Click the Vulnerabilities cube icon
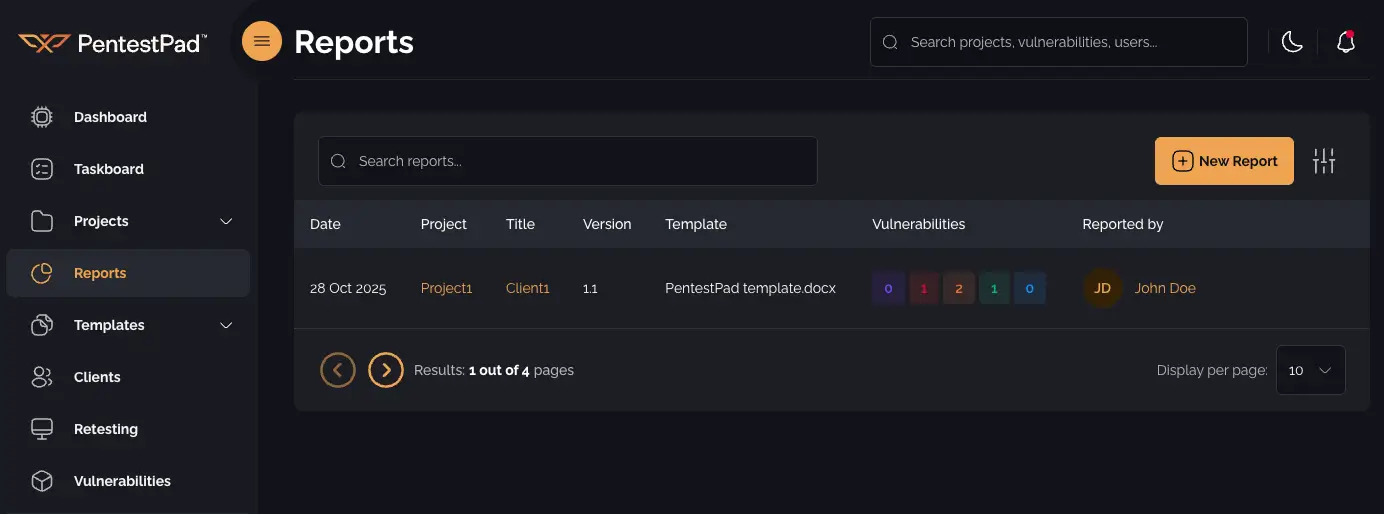This screenshot has width=1384, height=514. (x=42, y=481)
